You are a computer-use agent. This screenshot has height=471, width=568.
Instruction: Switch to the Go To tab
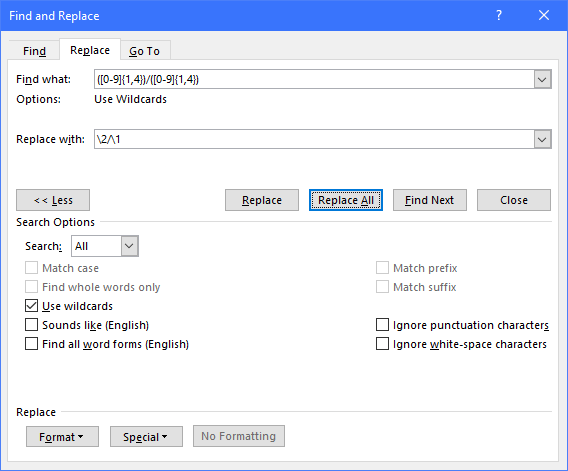pyautogui.click(x=145, y=51)
